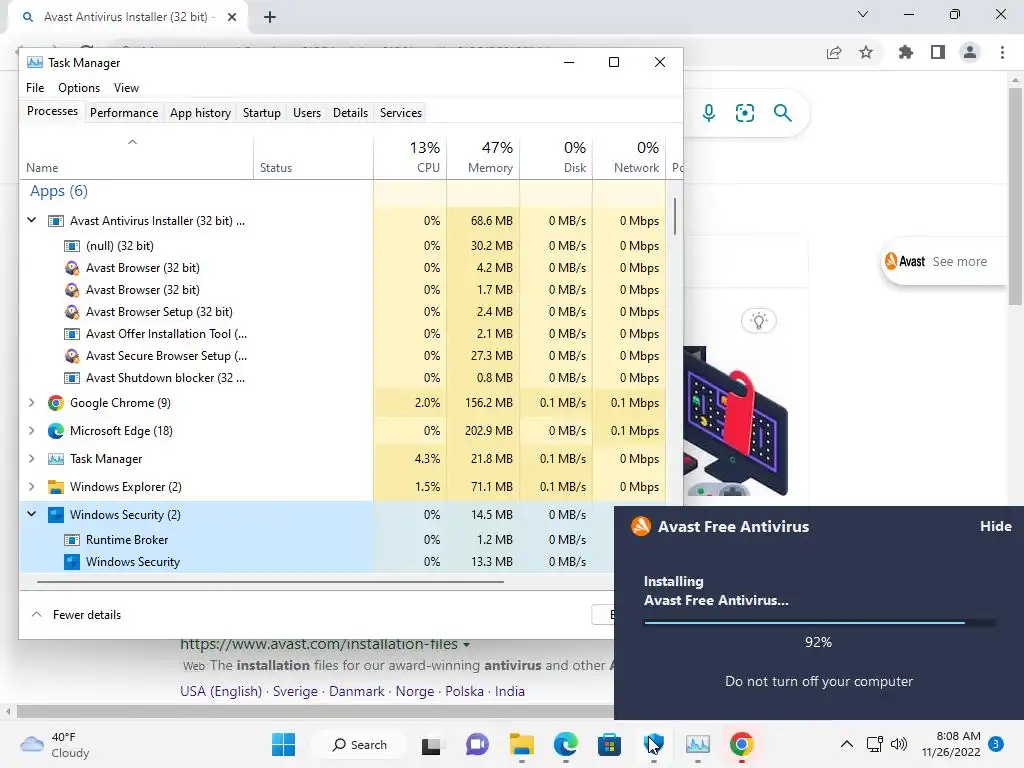Expand the Microsoft Edge (18) process group
Screen dimensions: 1024x768
click(x=31, y=431)
